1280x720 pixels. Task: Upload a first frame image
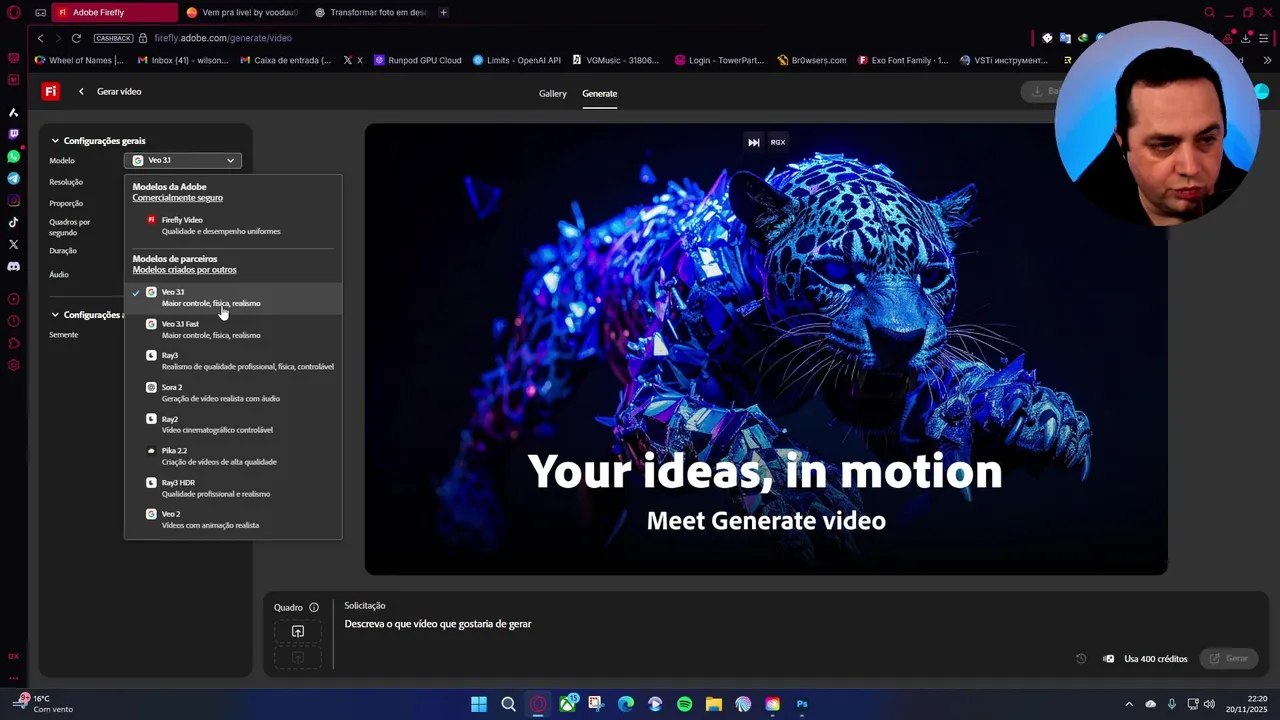click(x=297, y=631)
